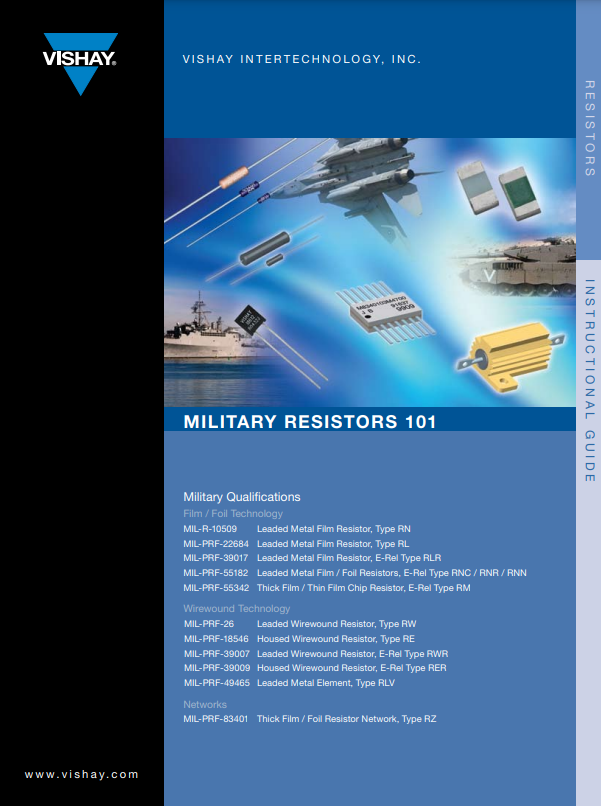Screen dimensions: 601x806
Task: Select the MIL-PRF-39007 spec number
Action: coord(217,654)
